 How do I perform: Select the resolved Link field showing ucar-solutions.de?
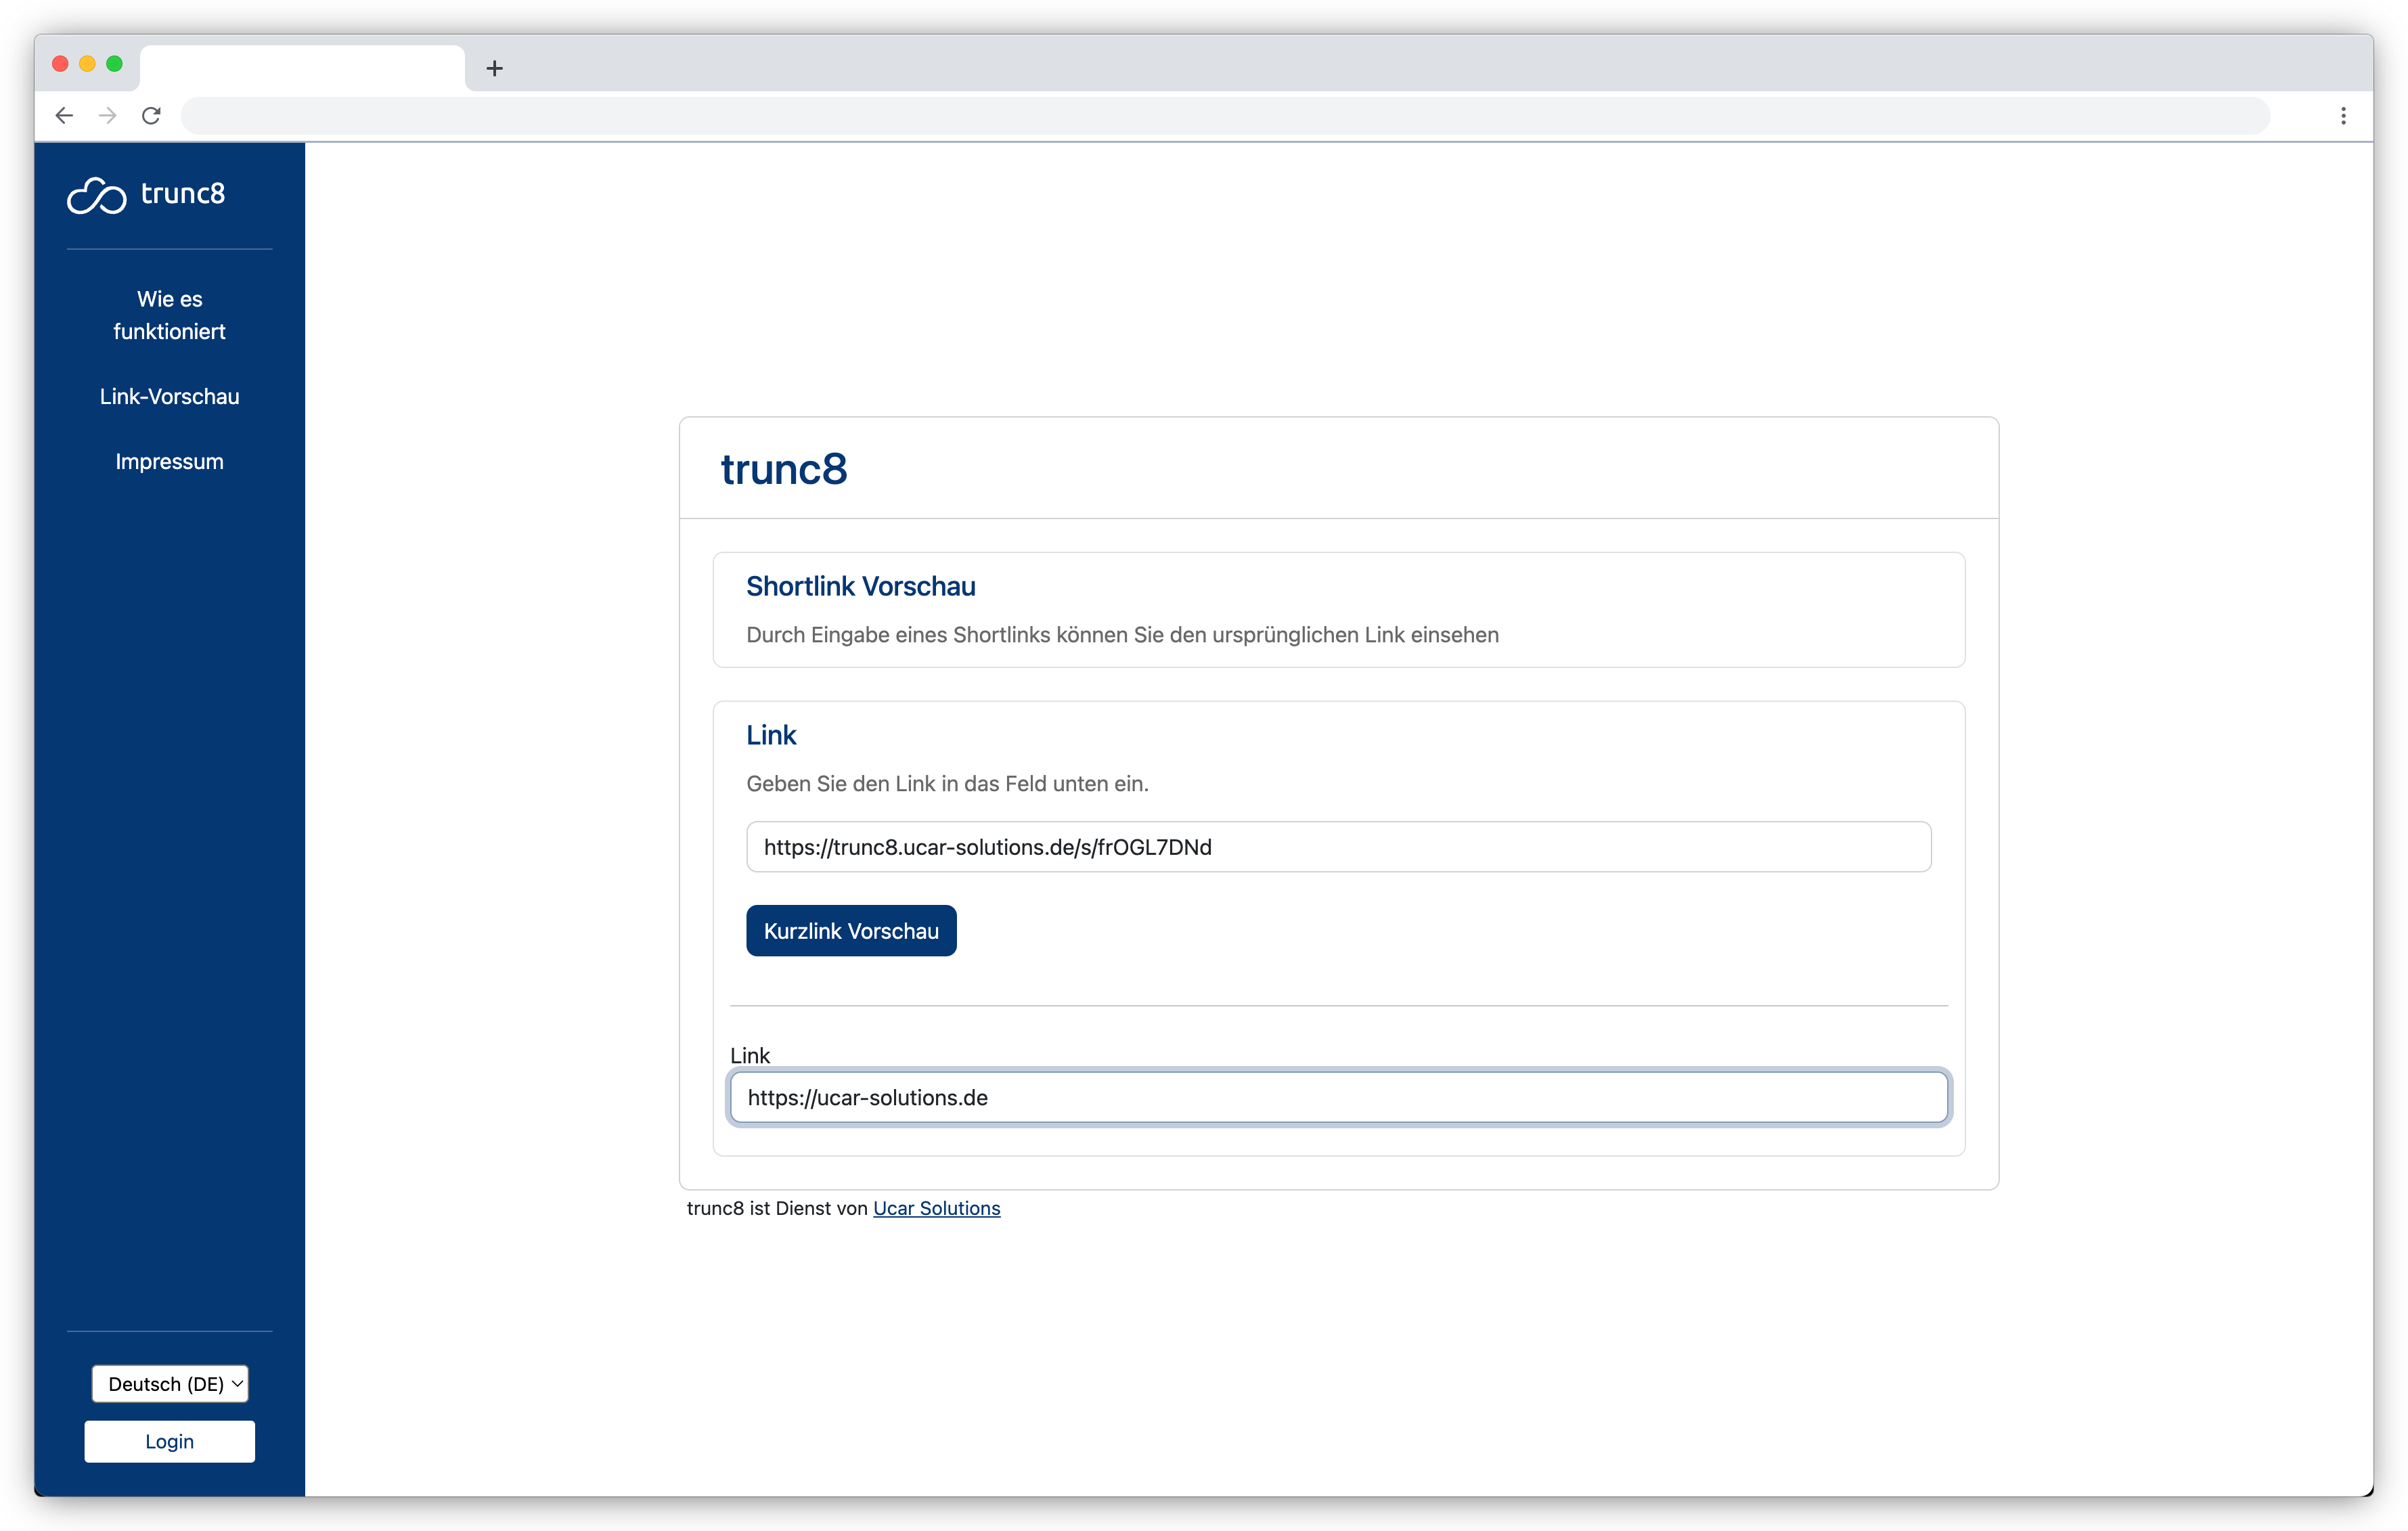pos(1337,1097)
